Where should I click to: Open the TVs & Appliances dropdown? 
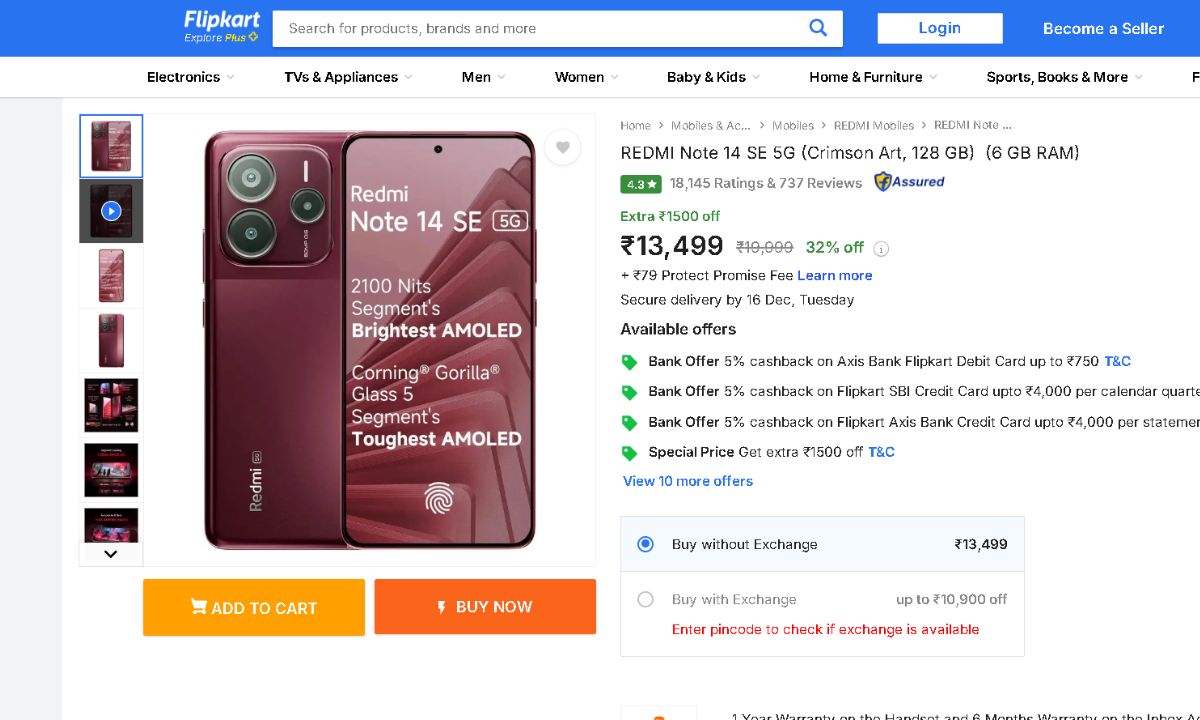pos(348,77)
